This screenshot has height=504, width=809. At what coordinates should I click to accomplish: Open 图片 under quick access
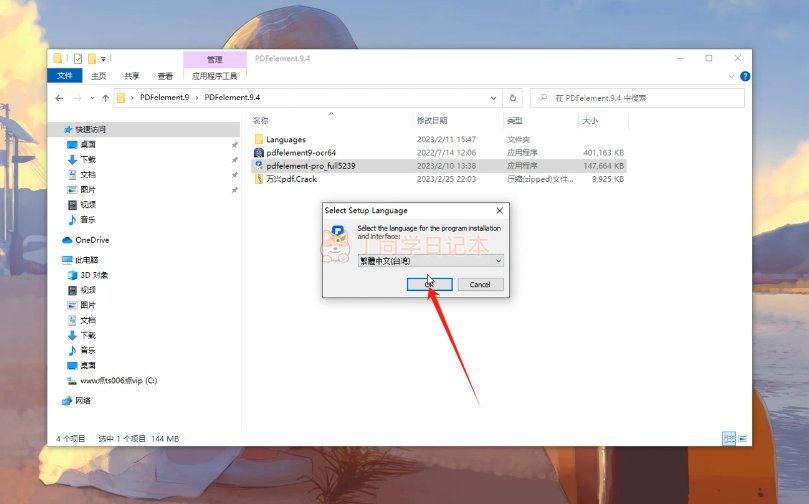pyautogui.click(x=88, y=189)
